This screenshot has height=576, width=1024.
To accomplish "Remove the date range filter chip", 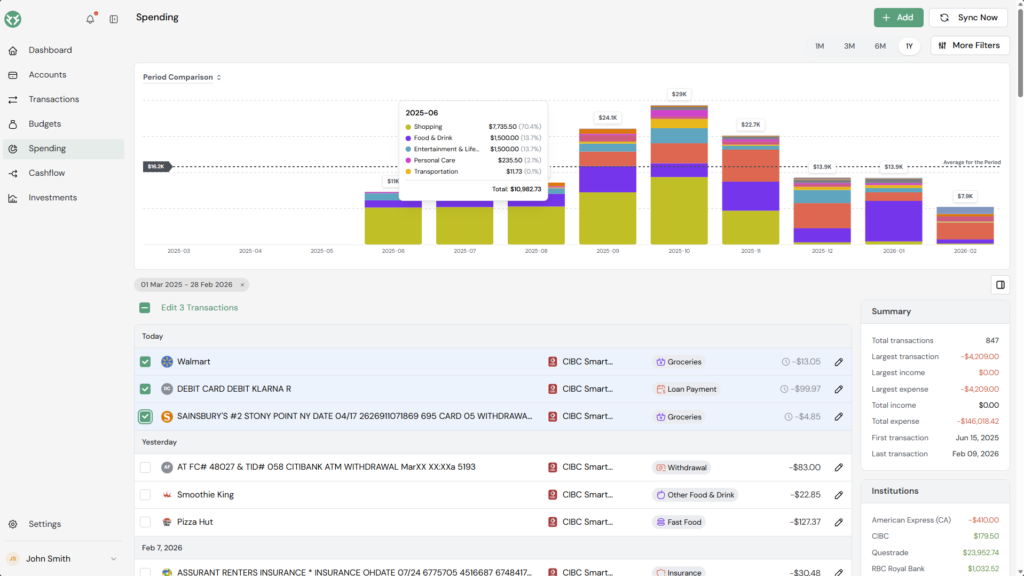I will [x=242, y=285].
